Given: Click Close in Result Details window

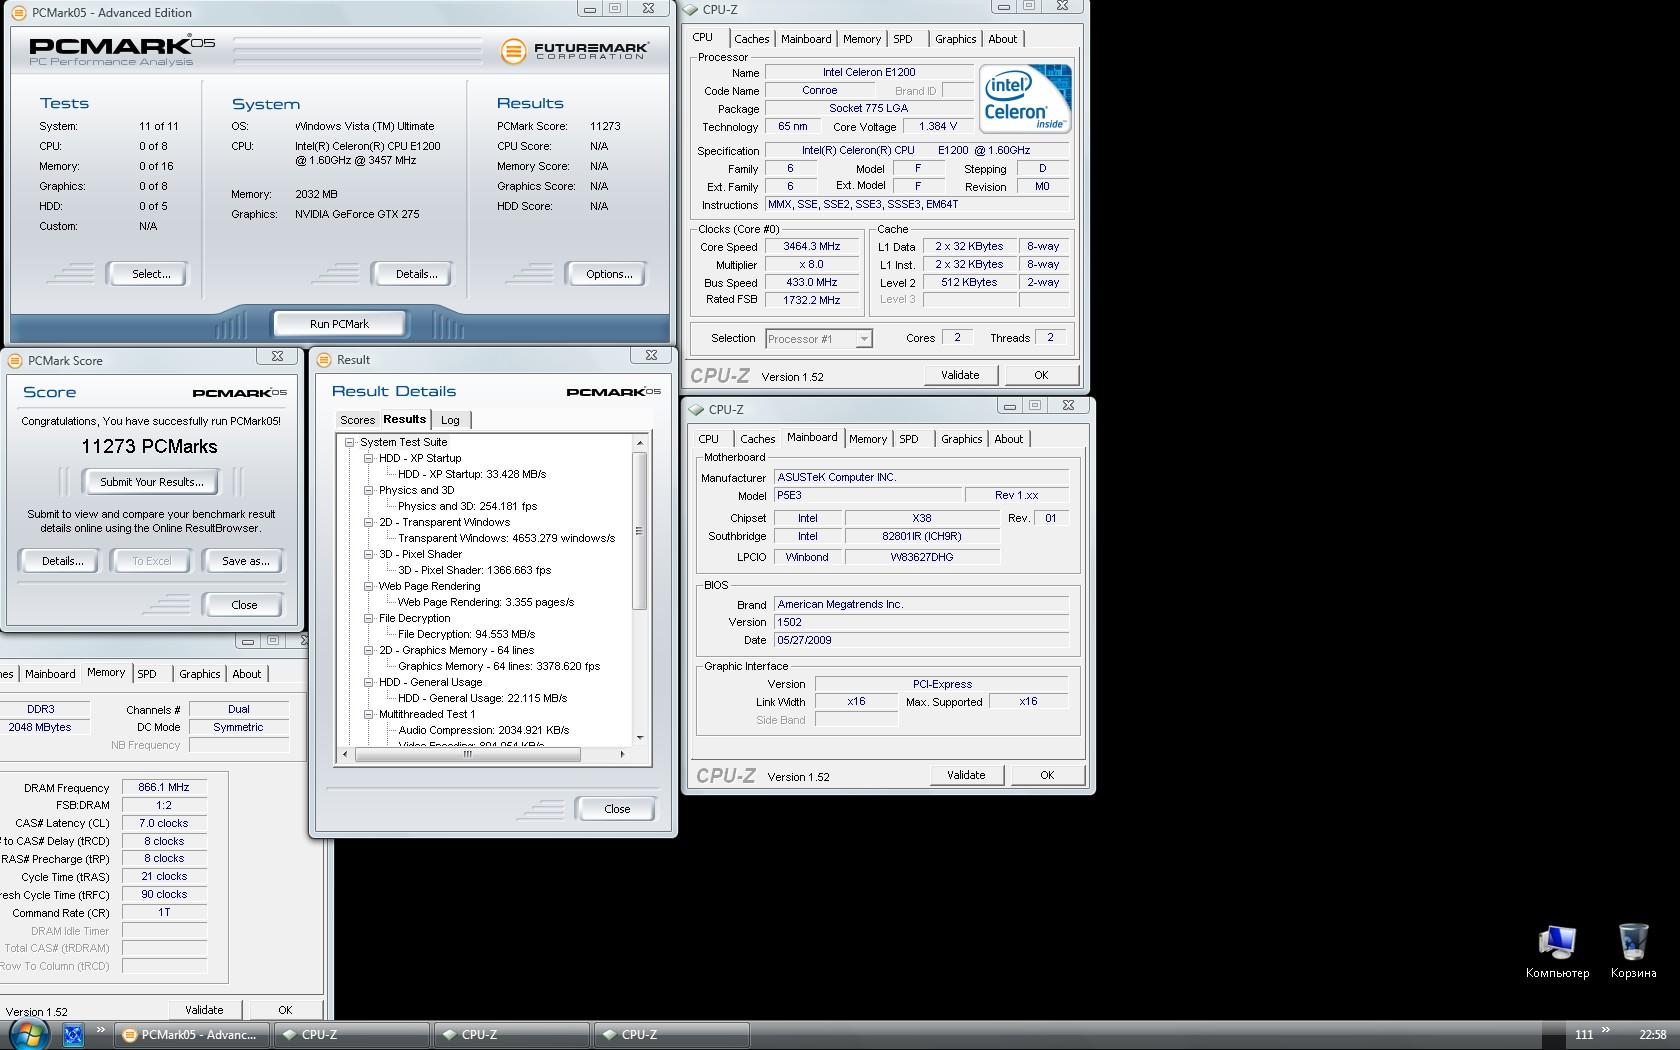Looking at the screenshot, I should pos(617,809).
